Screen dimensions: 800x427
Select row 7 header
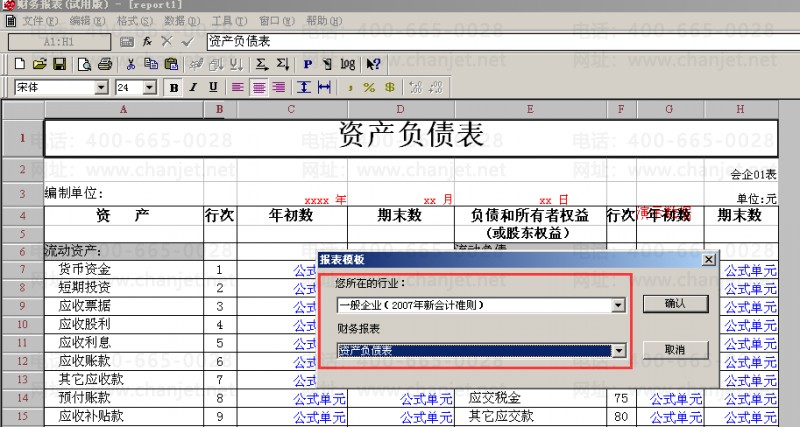[22, 269]
